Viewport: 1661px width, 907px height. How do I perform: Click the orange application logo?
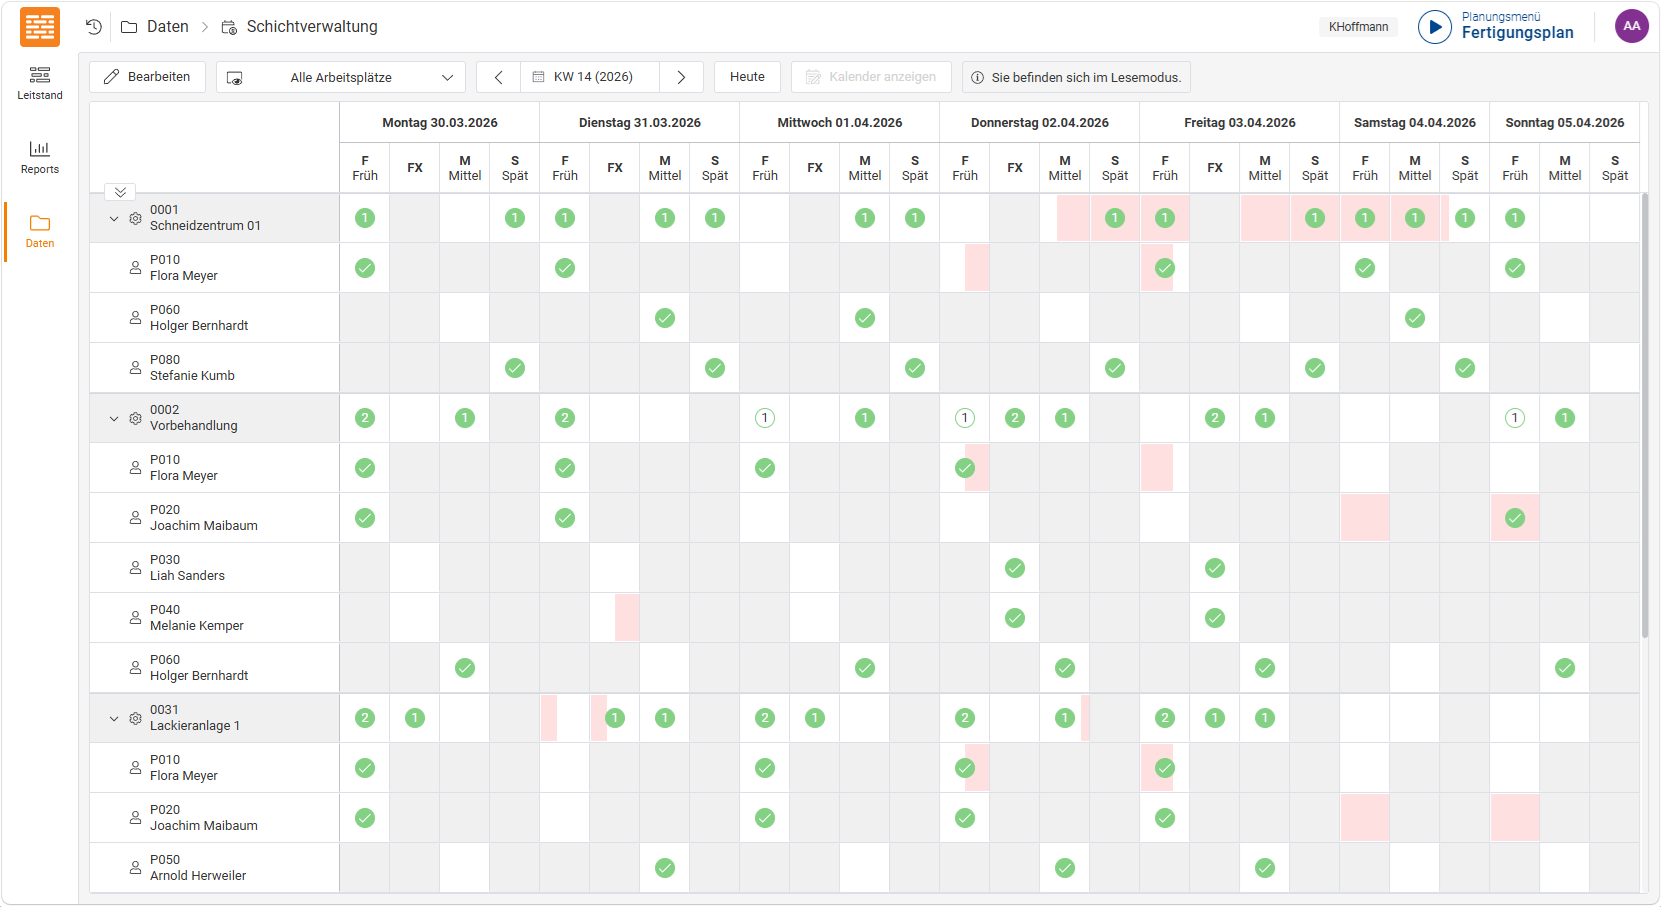[x=40, y=27]
